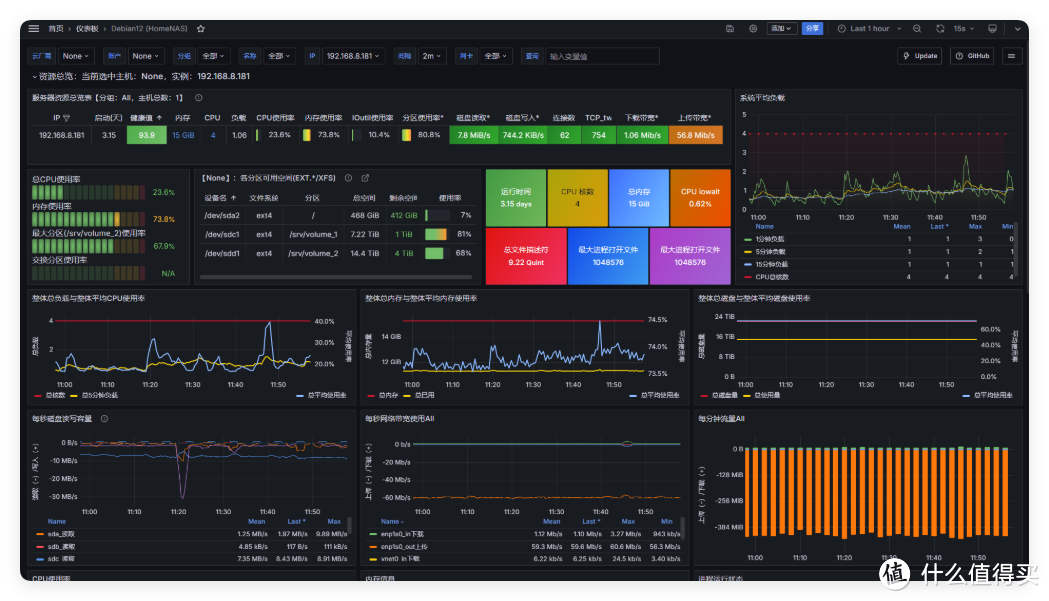Open the 分组 variable dropdown
Image resolution: width=1049 pixels, height=601 pixels.
[213, 56]
